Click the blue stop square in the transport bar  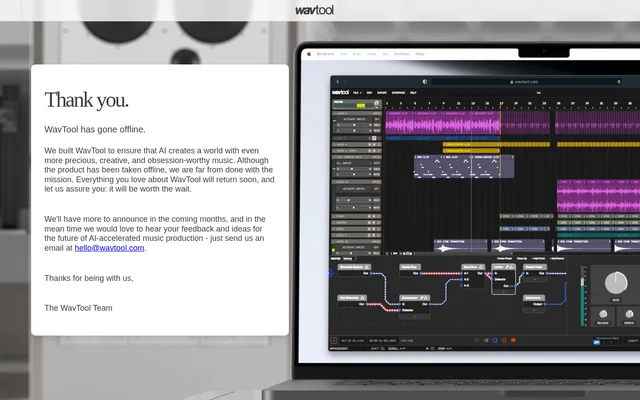(x=495, y=340)
